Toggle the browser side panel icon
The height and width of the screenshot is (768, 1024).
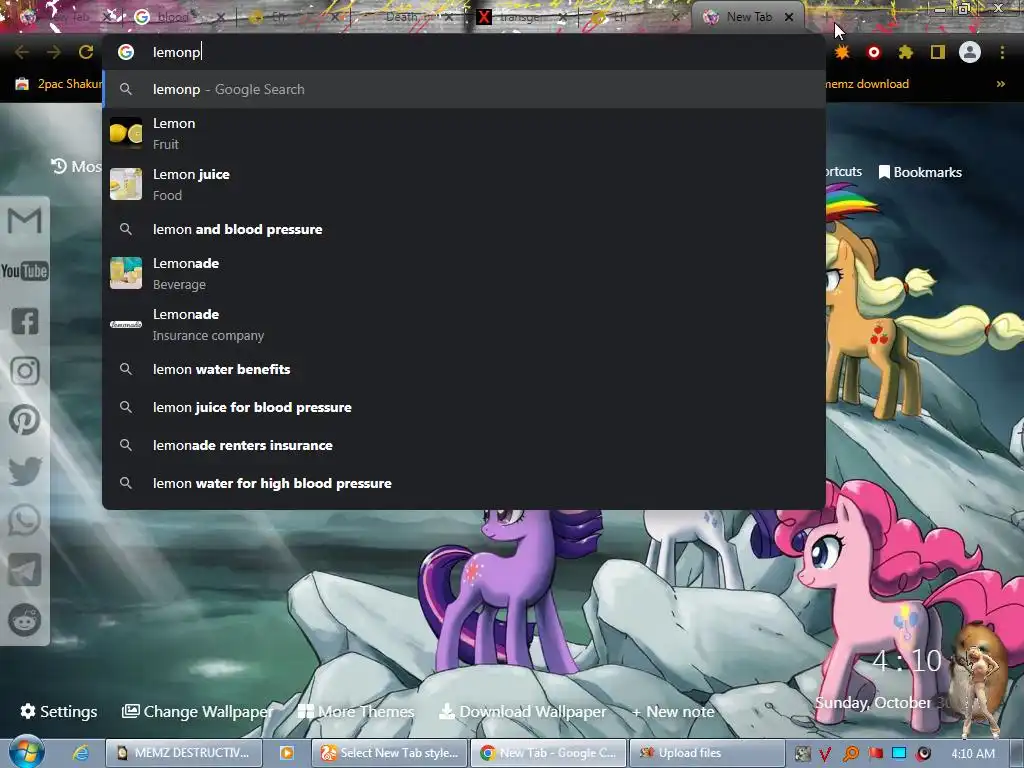[x=938, y=52]
